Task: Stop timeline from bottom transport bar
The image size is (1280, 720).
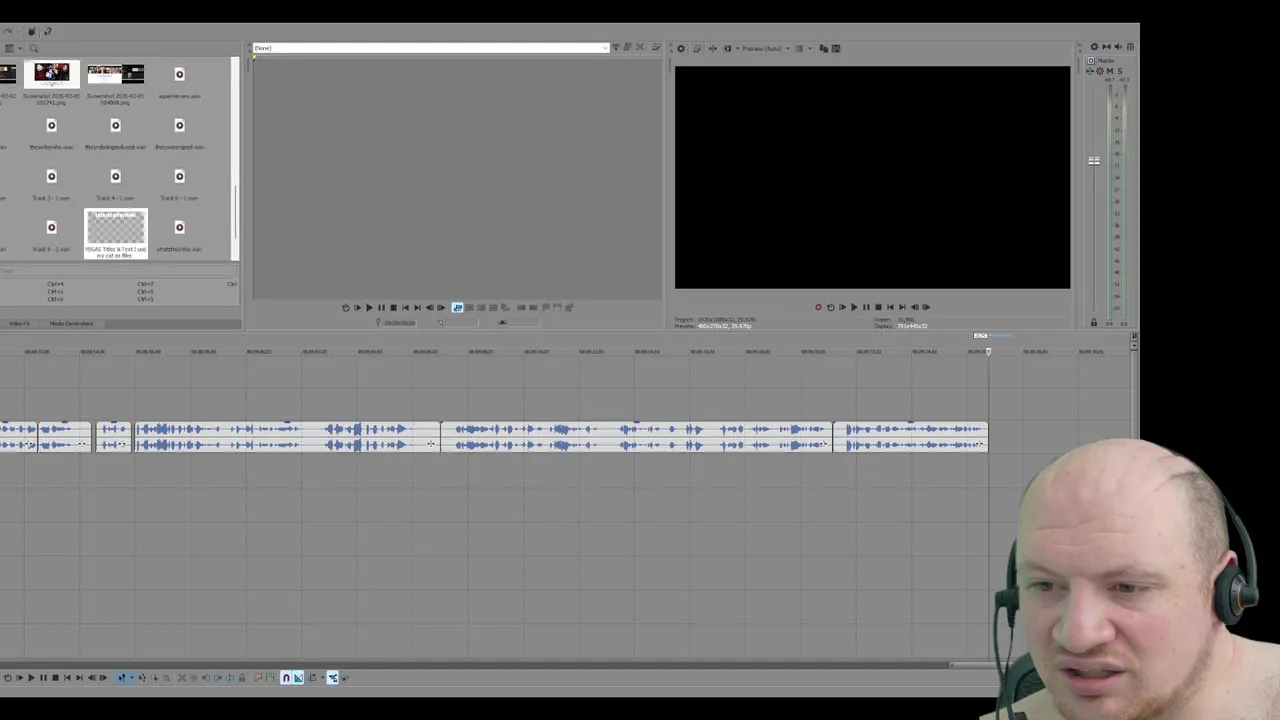Action: pyautogui.click(x=55, y=678)
